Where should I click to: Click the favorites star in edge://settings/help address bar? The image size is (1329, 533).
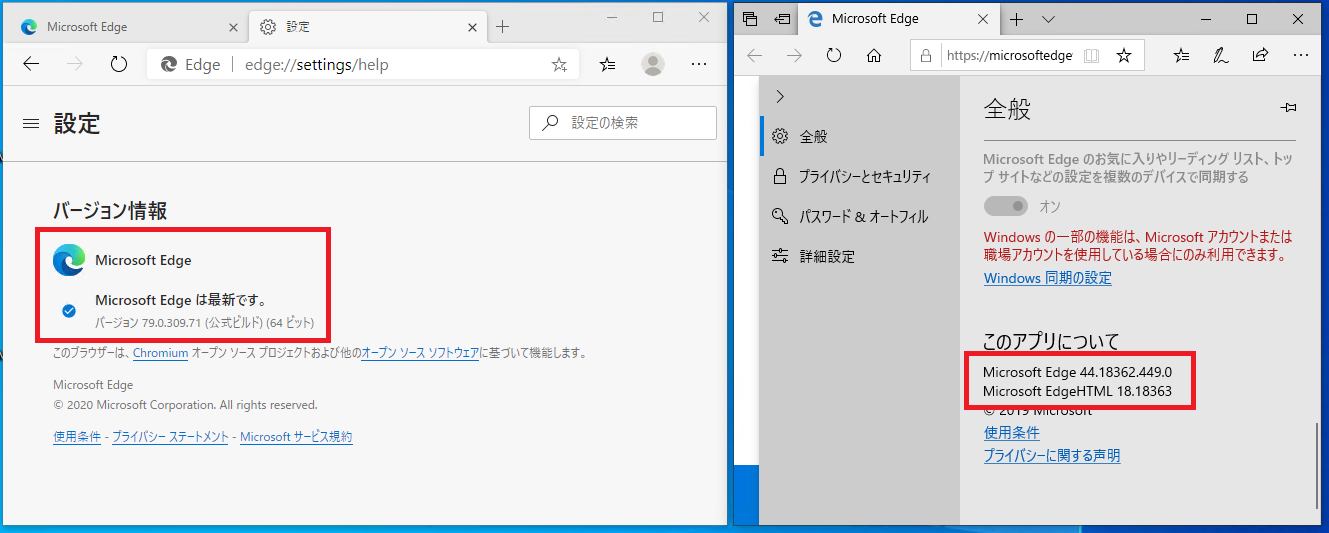pos(559,65)
